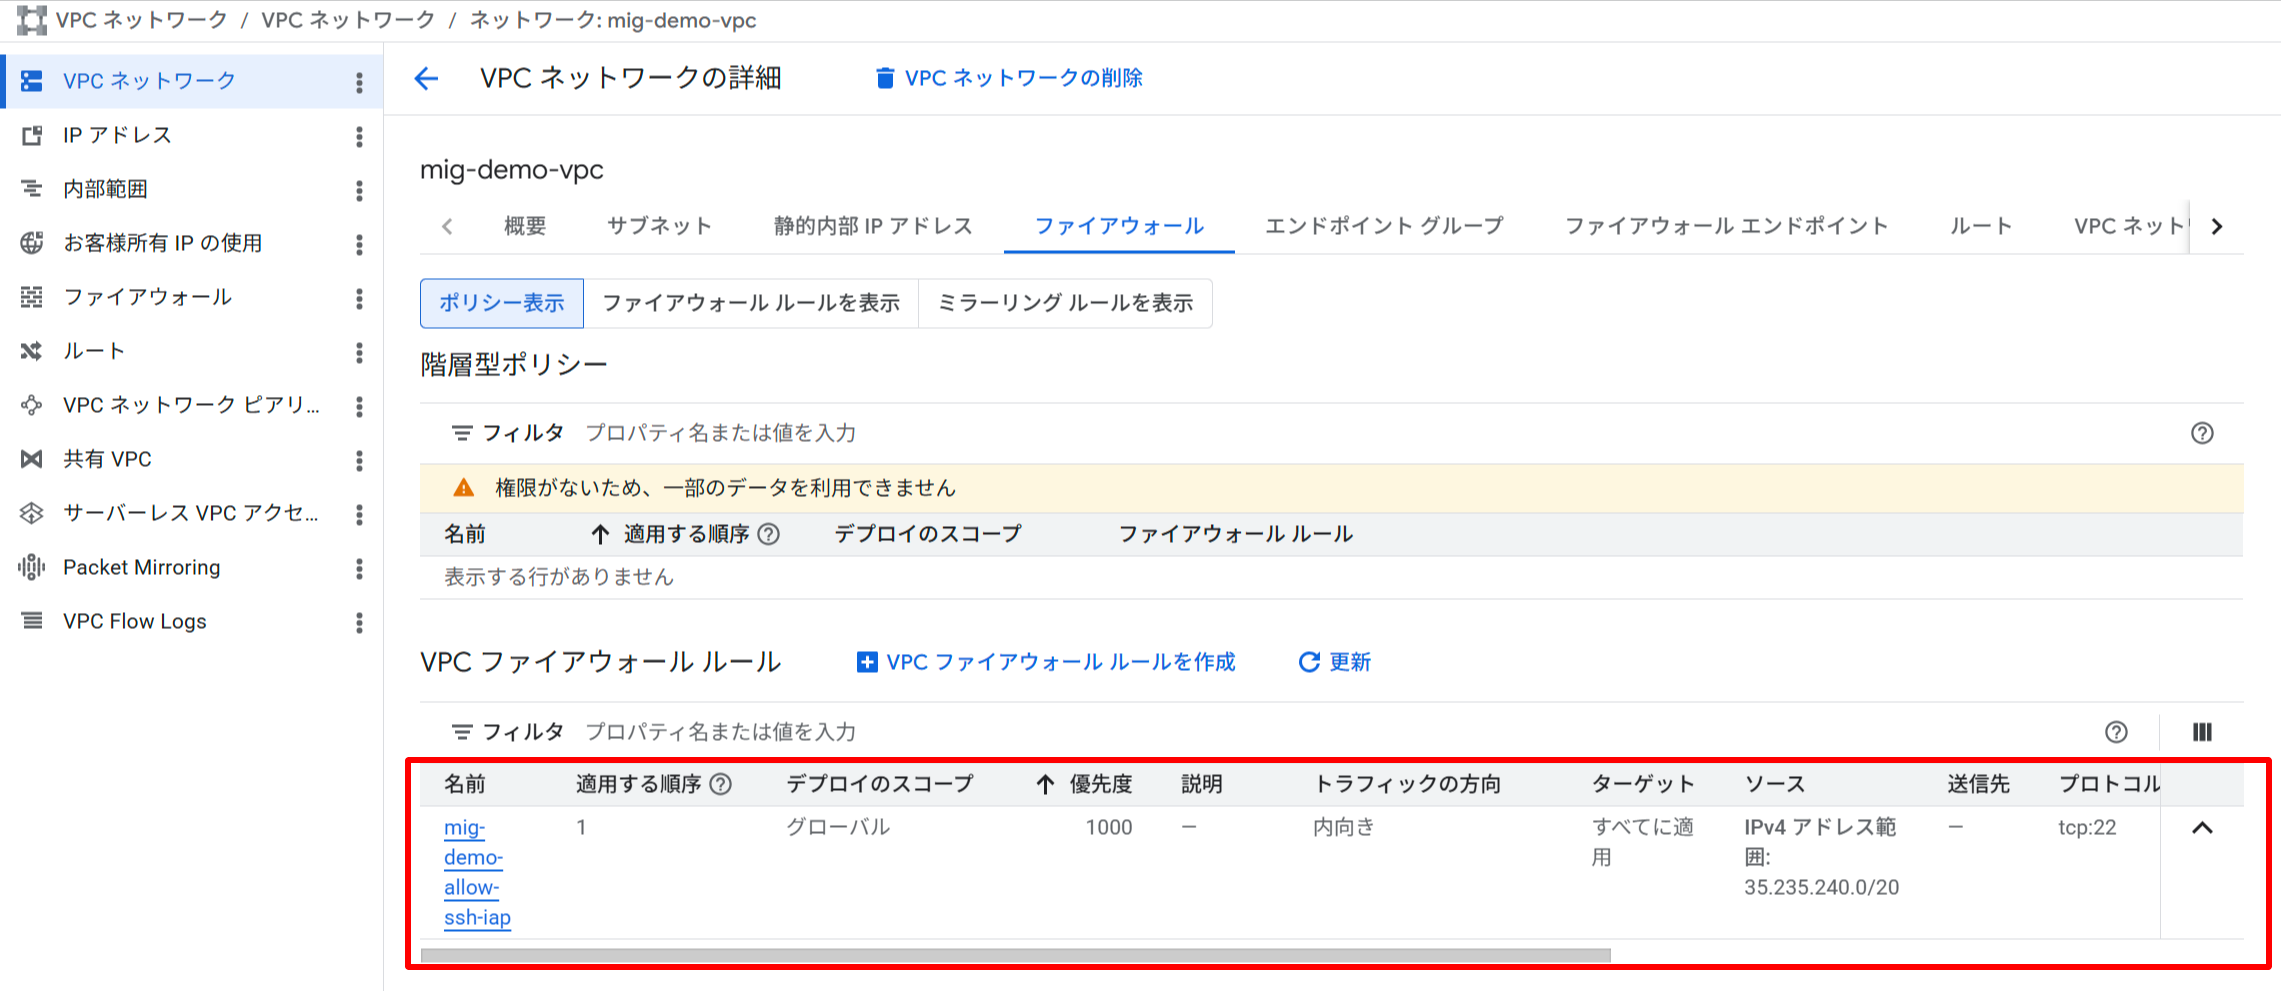The image size is (2281, 991).
Task: Focus the 階層型ポリシー filter input field
Action: pos(1380,433)
